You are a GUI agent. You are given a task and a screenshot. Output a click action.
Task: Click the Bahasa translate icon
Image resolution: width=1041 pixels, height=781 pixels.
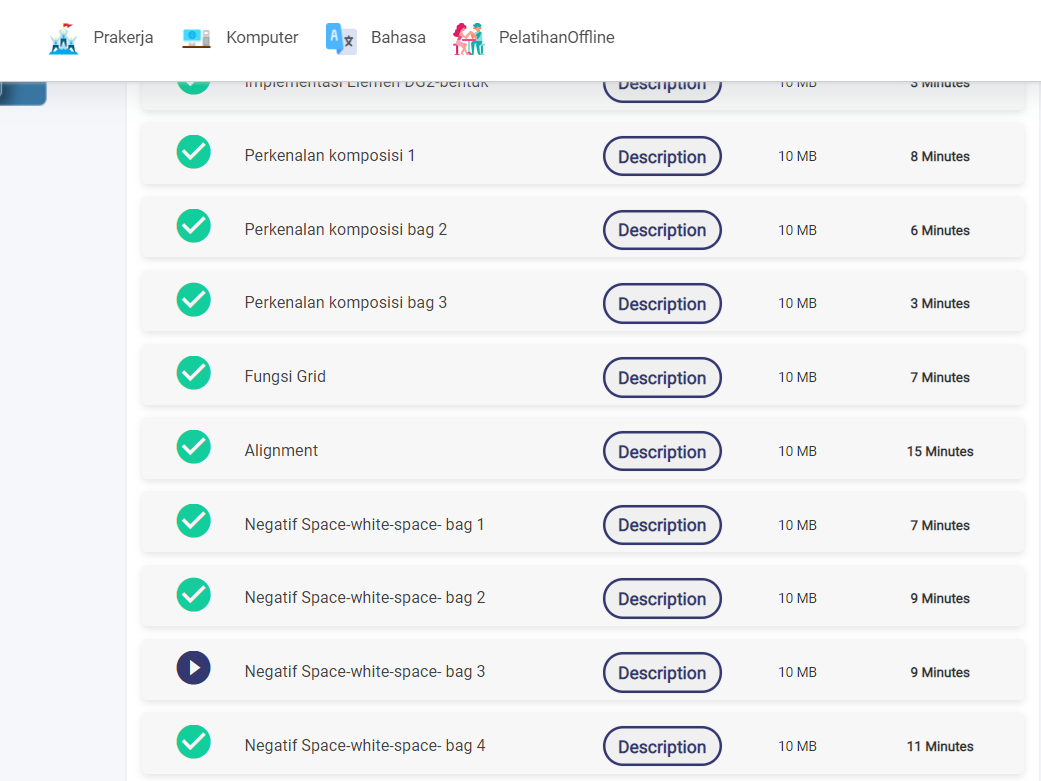(341, 38)
